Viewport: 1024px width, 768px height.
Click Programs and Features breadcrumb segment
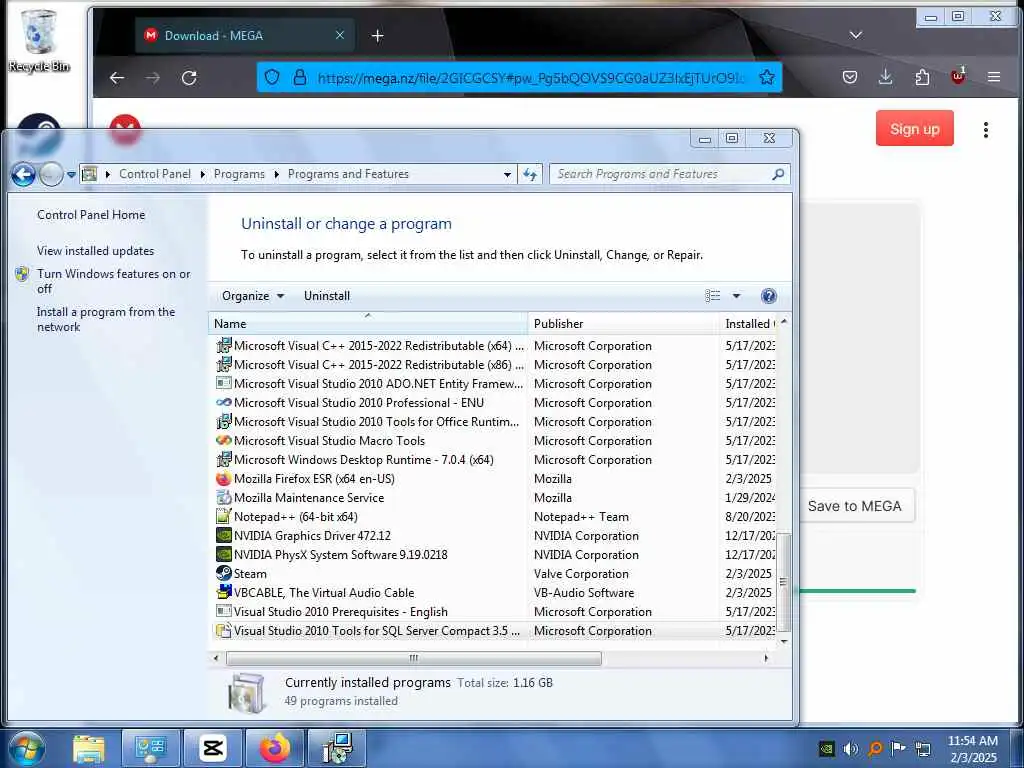tap(348, 174)
